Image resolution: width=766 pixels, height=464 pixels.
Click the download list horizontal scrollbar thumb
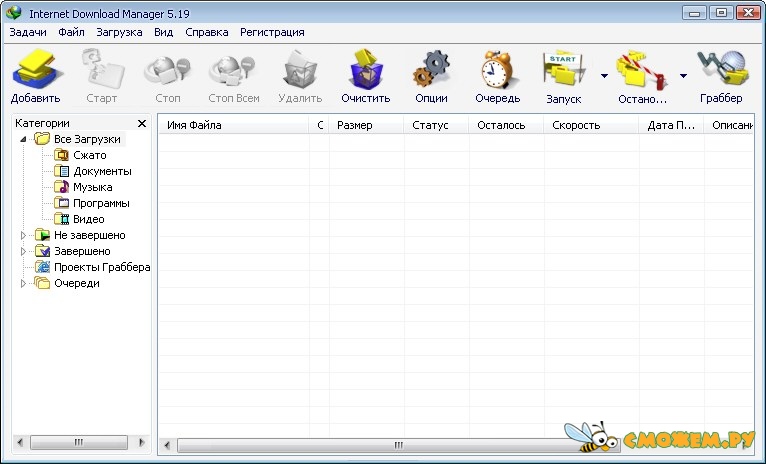398,445
